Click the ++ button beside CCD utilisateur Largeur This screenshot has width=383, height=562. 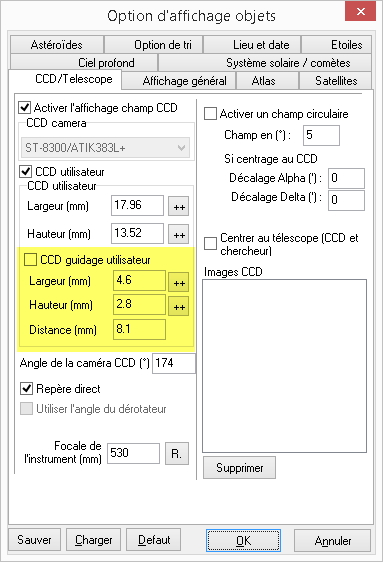tap(178, 206)
